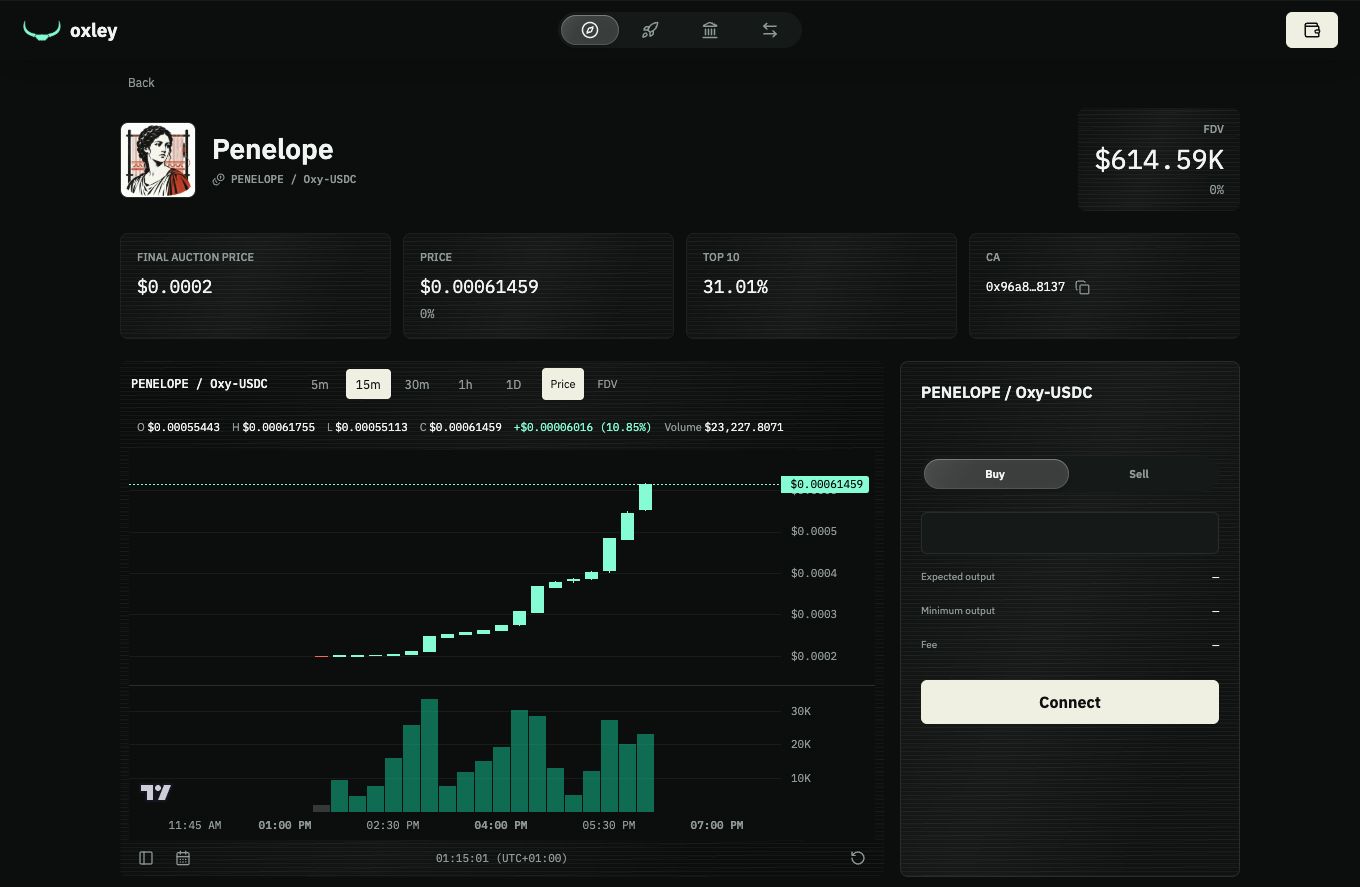Click the link icon beside PENELOPE / Oxy-USDC
The height and width of the screenshot is (887, 1360).
pos(219,180)
